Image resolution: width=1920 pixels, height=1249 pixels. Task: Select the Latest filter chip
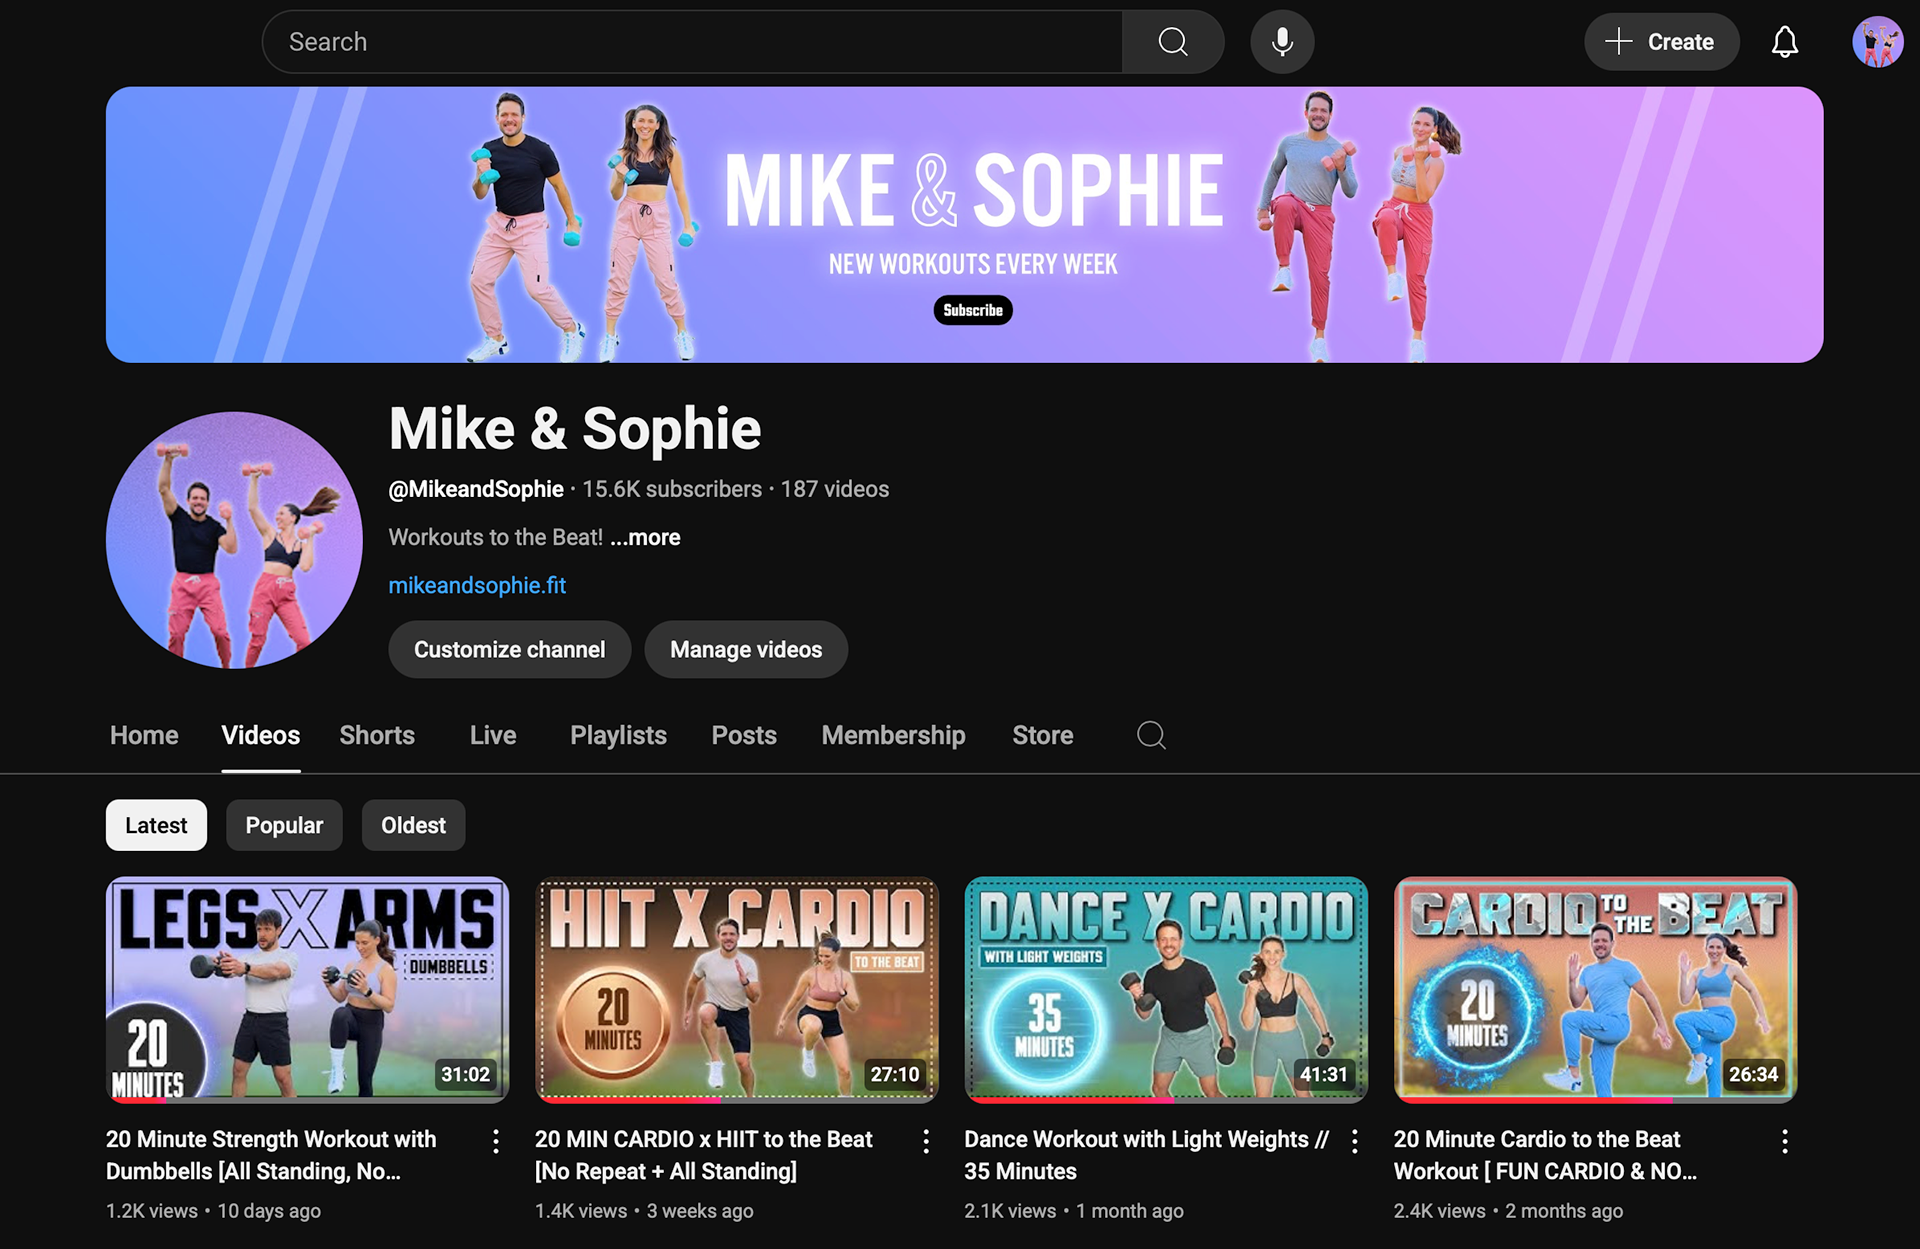(x=156, y=825)
